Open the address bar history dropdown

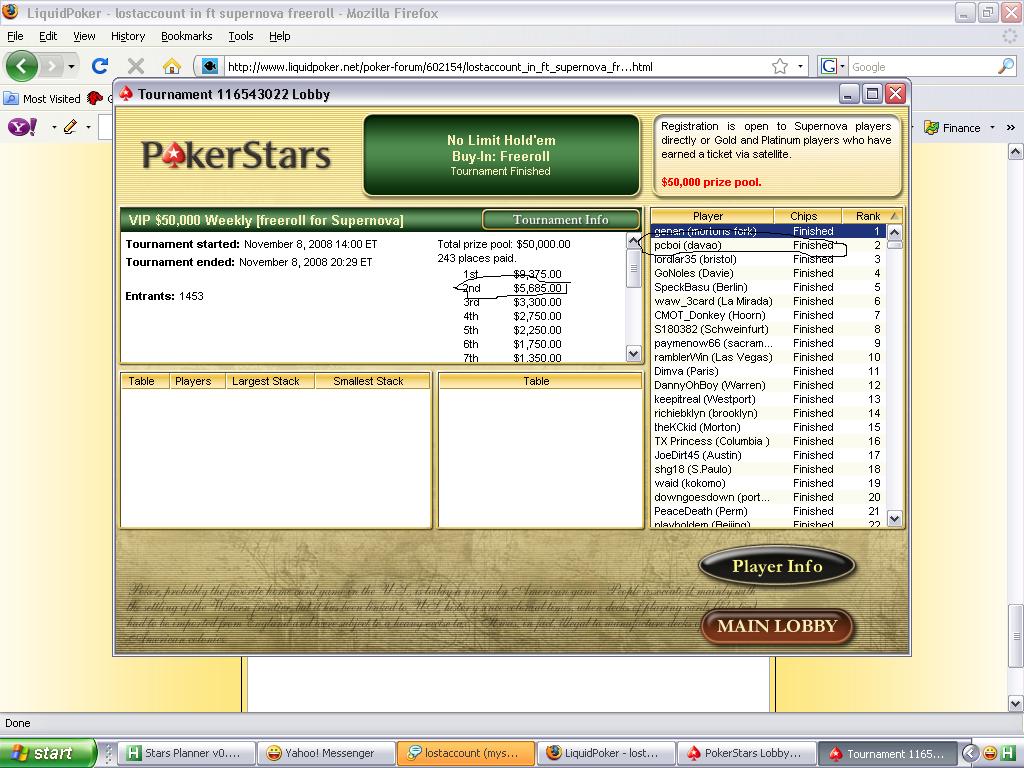pos(801,67)
